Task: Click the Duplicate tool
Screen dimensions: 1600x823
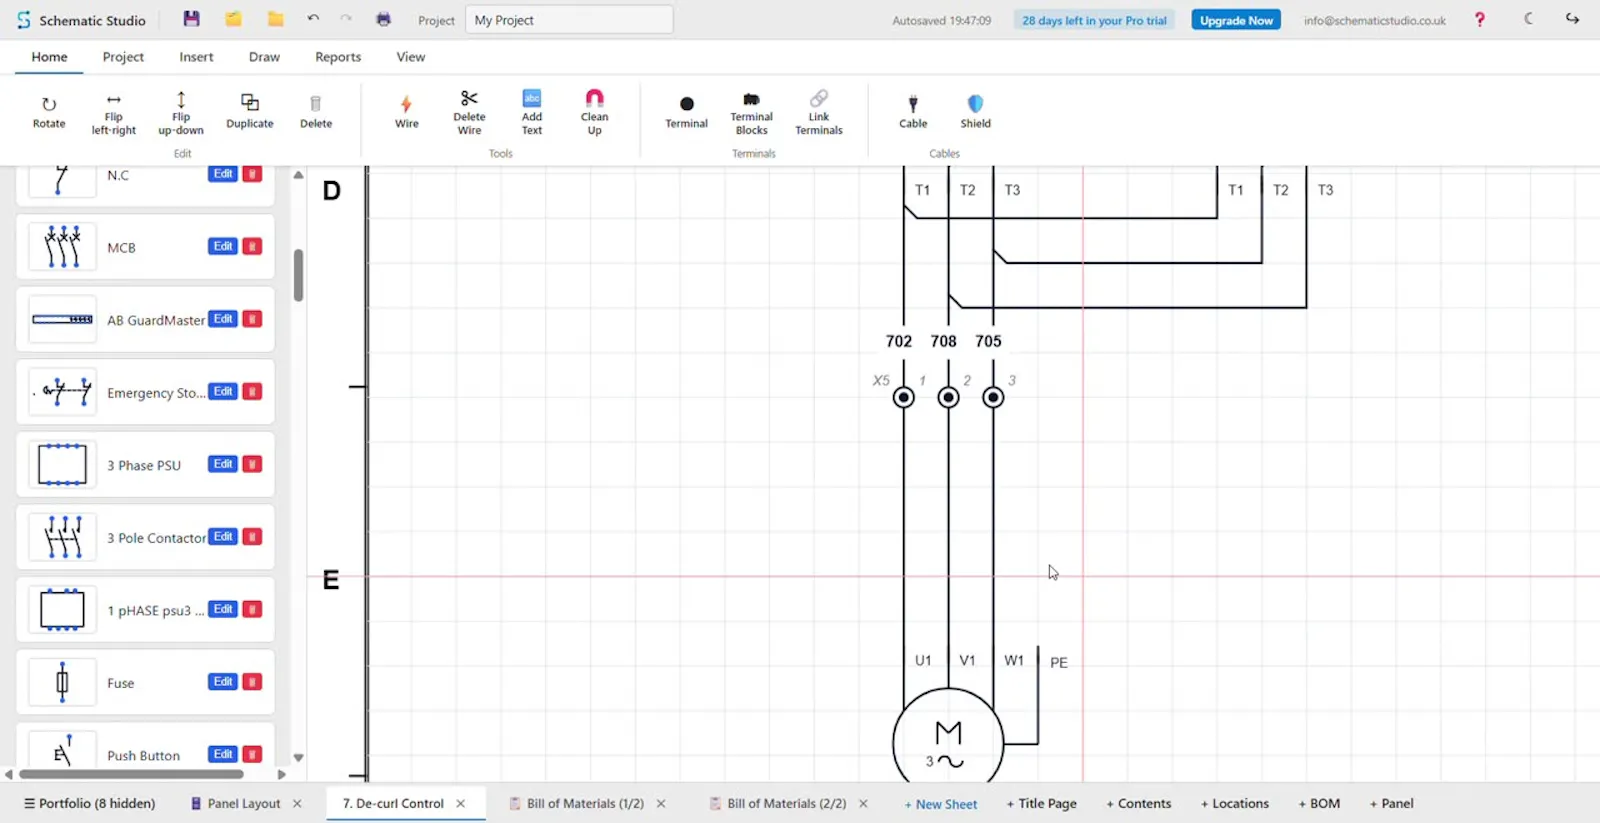Action: (250, 112)
